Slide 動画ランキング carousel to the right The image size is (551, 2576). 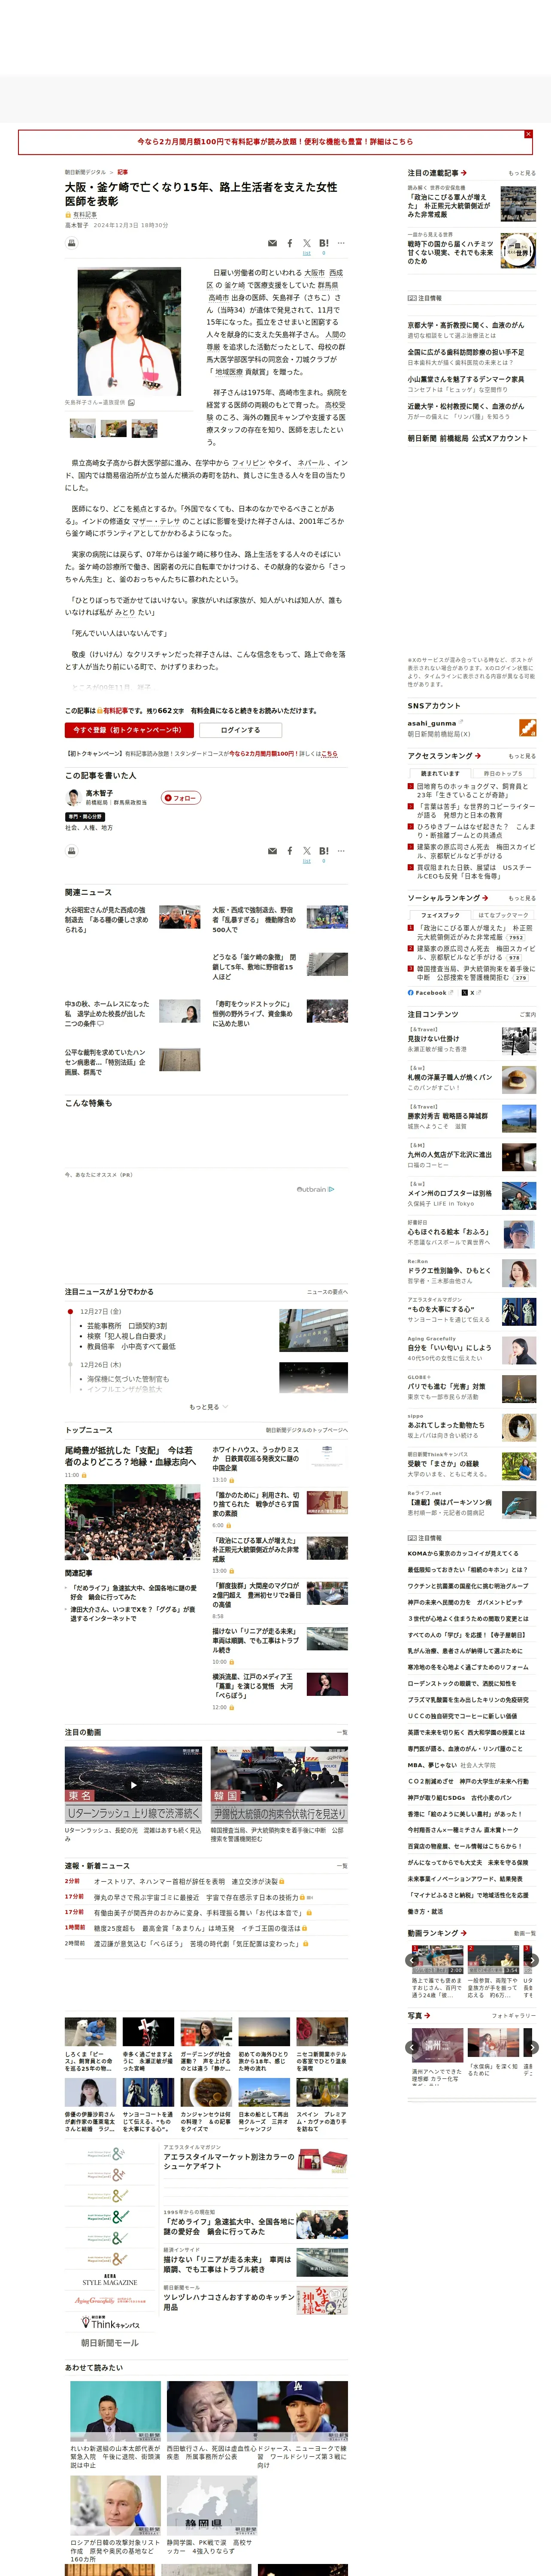(532, 1960)
